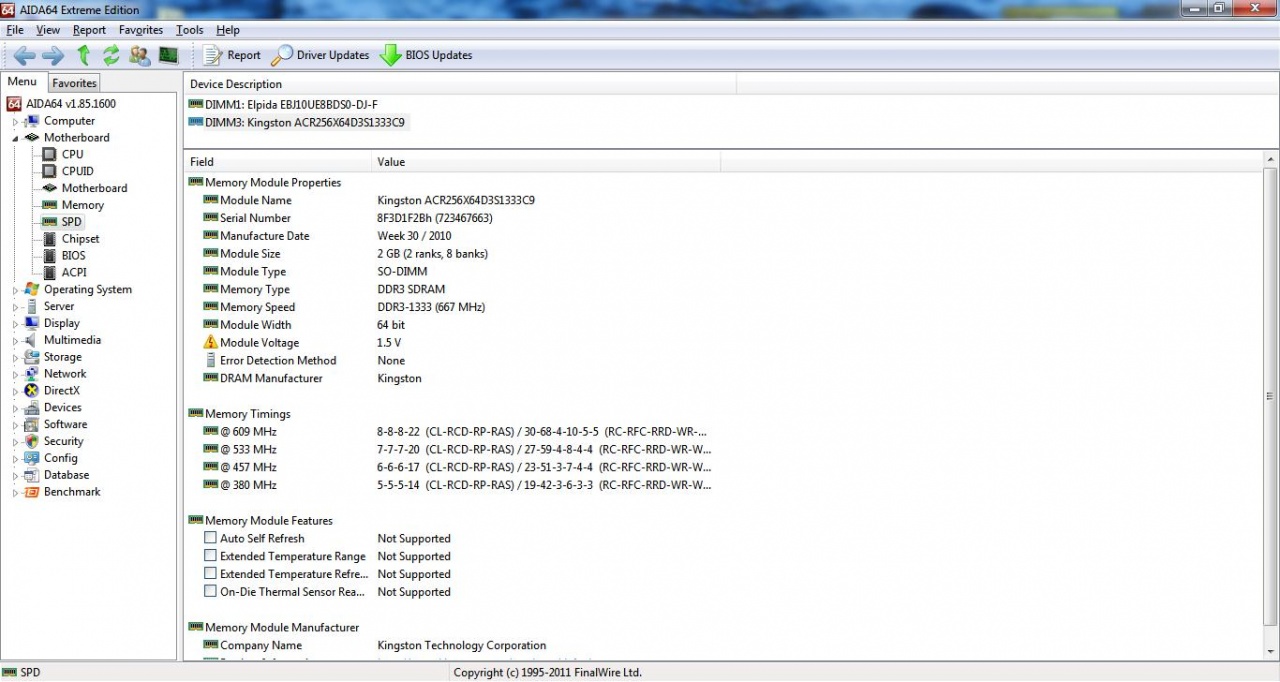The width and height of the screenshot is (1280, 682).
Task: Click the green monitor toolbar icon
Action: pyautogui.click(x=168, y=55)
